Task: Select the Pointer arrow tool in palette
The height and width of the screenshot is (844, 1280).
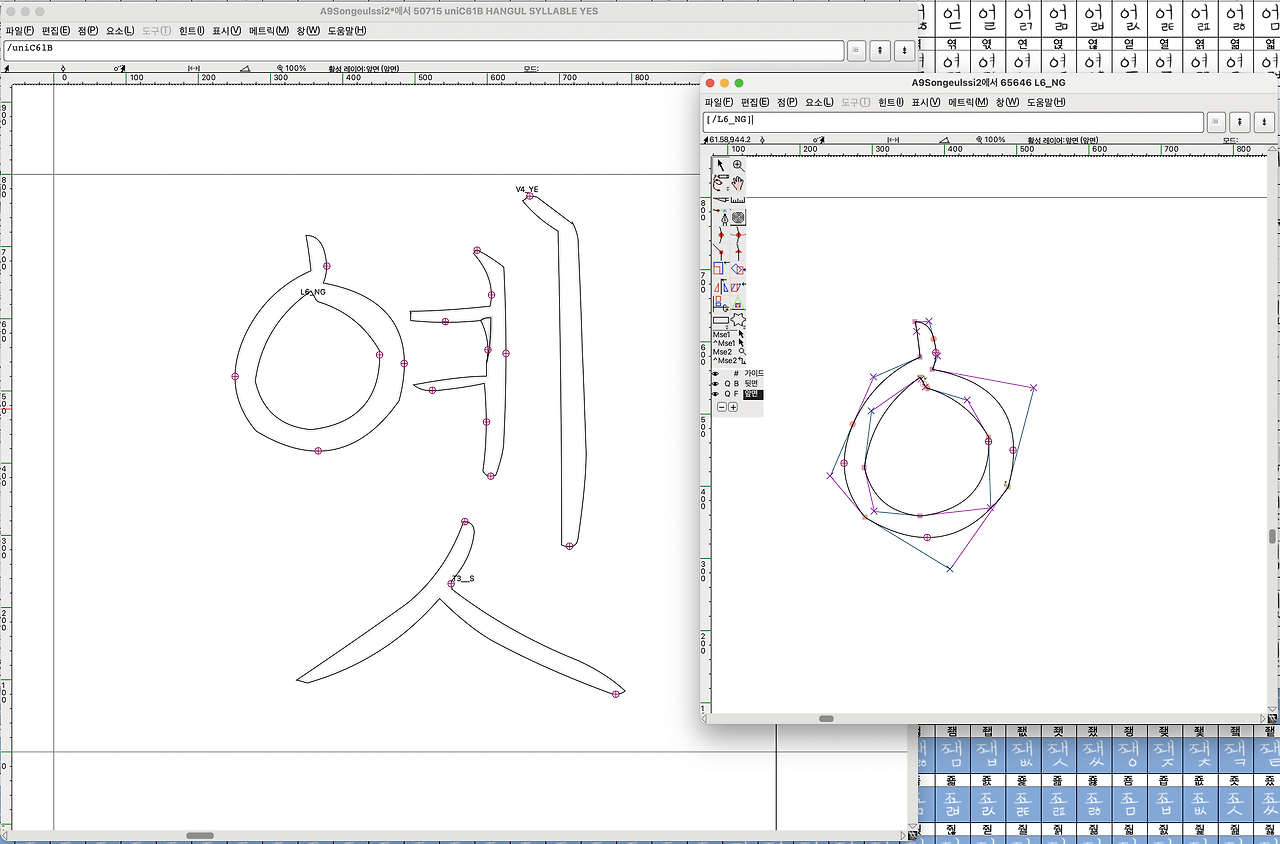Action: (720, 165)
